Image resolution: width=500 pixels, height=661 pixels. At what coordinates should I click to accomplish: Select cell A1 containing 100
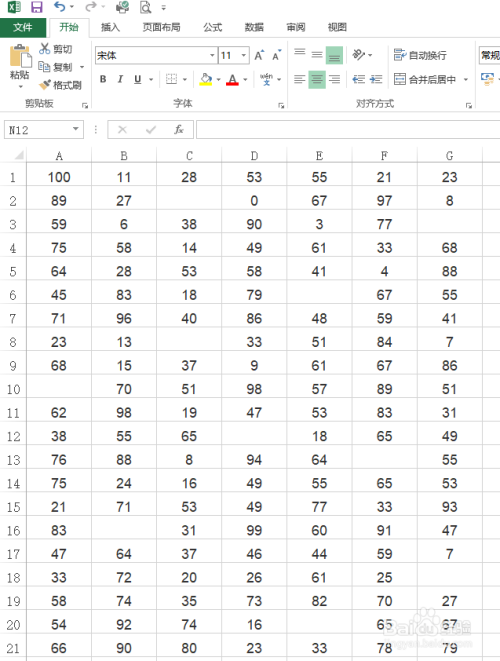(59, 177)
